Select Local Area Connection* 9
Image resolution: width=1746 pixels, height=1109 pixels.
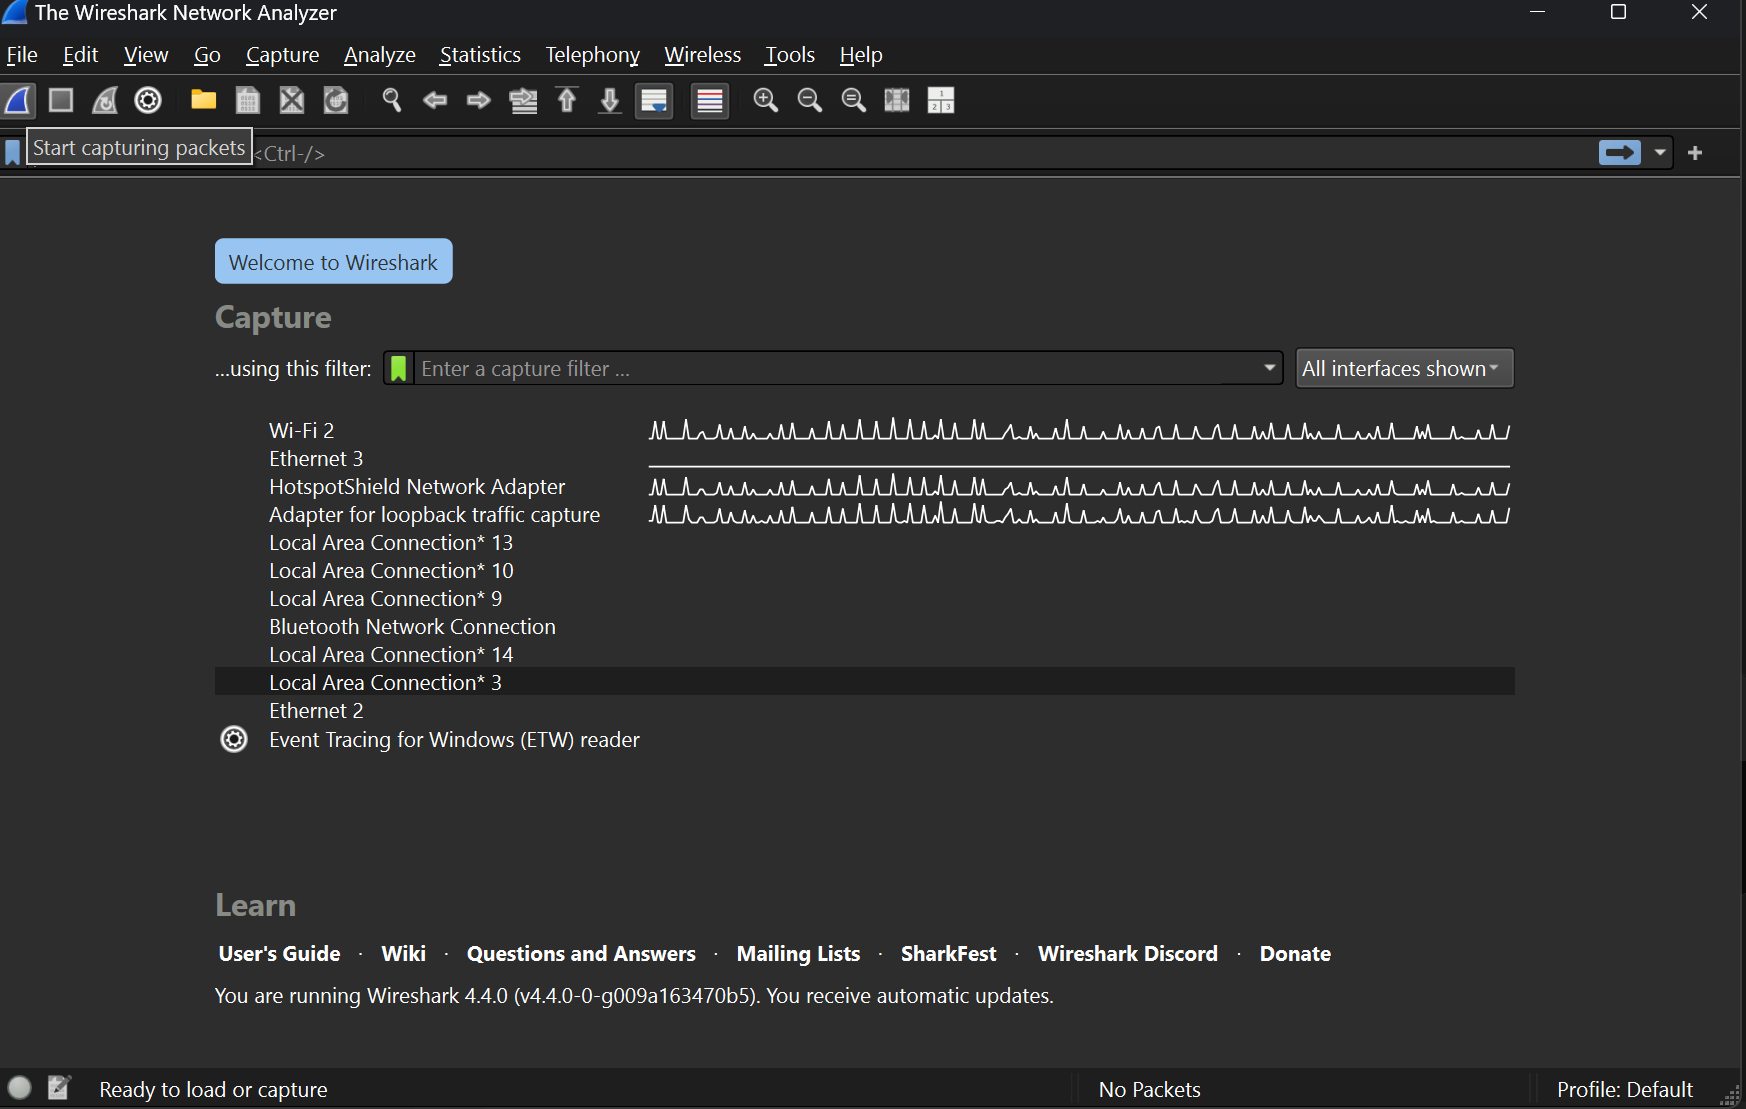(865, 599)
